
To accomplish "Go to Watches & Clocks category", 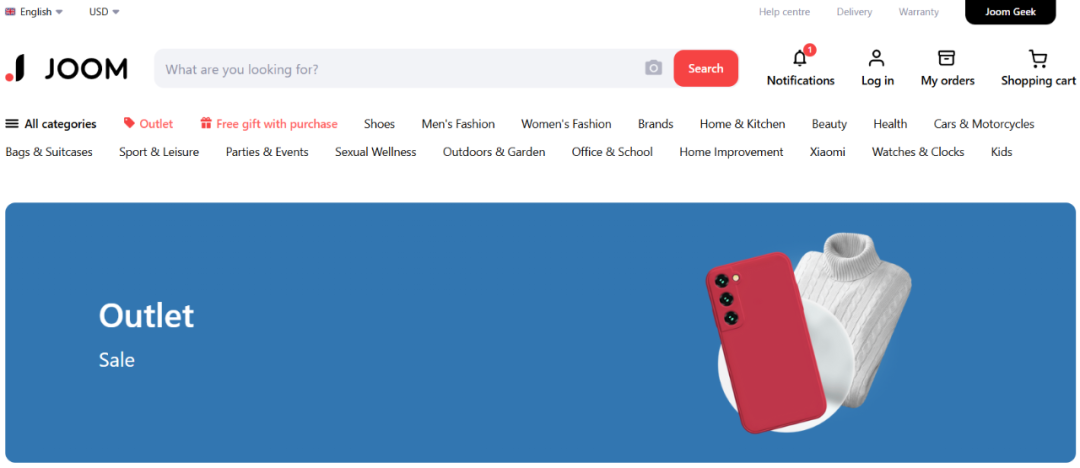I will click(917, 152).
